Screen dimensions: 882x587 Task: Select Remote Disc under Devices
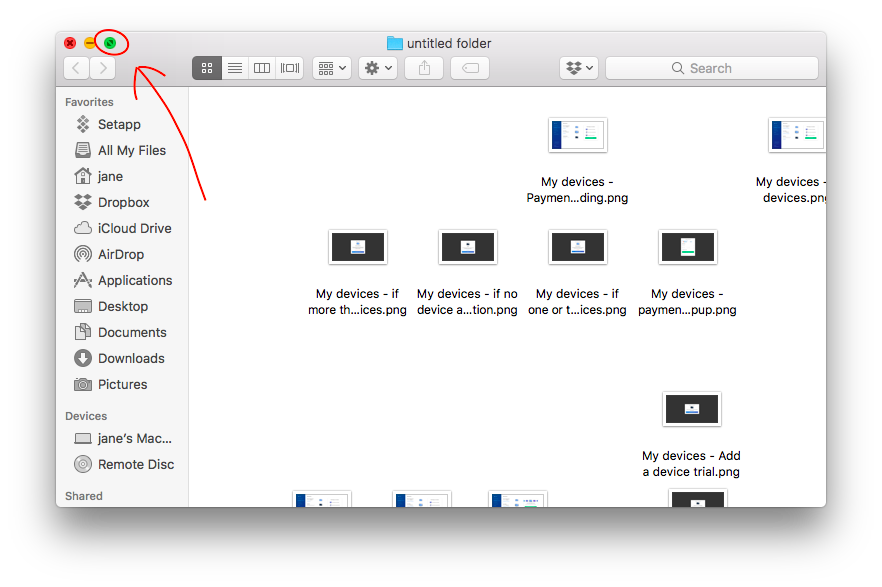point(133,464)
